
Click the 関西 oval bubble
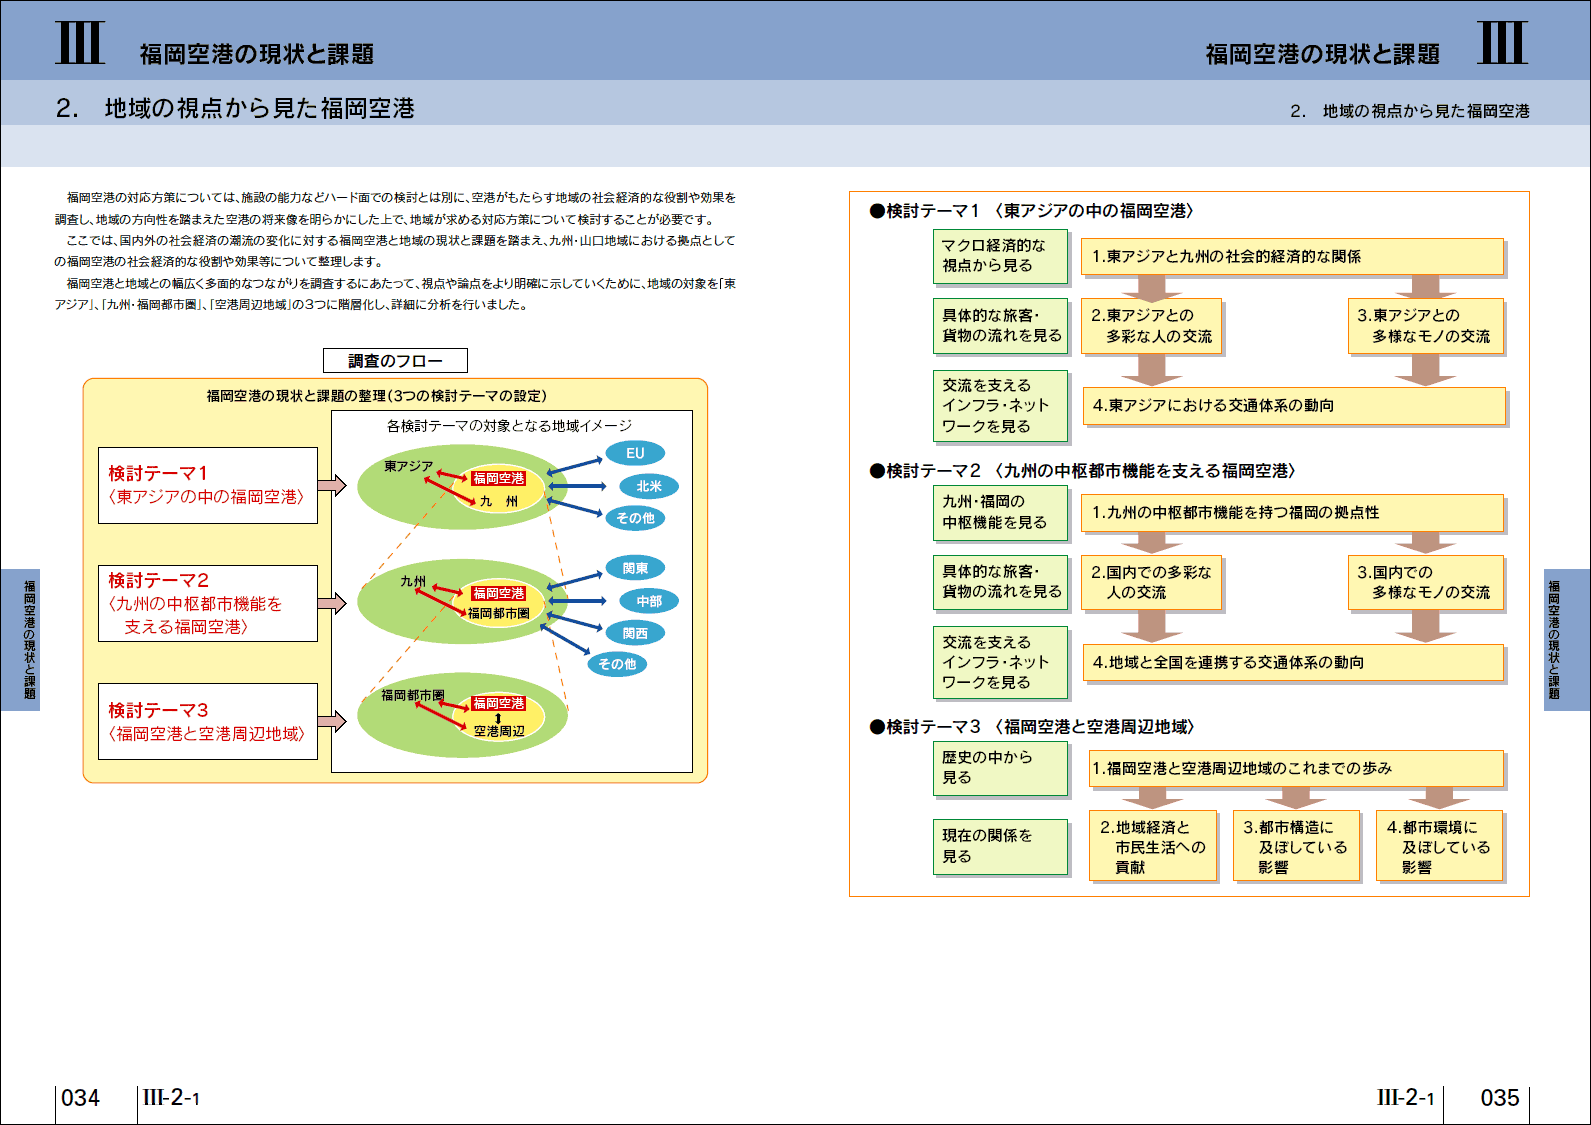[x=635, y=633]
